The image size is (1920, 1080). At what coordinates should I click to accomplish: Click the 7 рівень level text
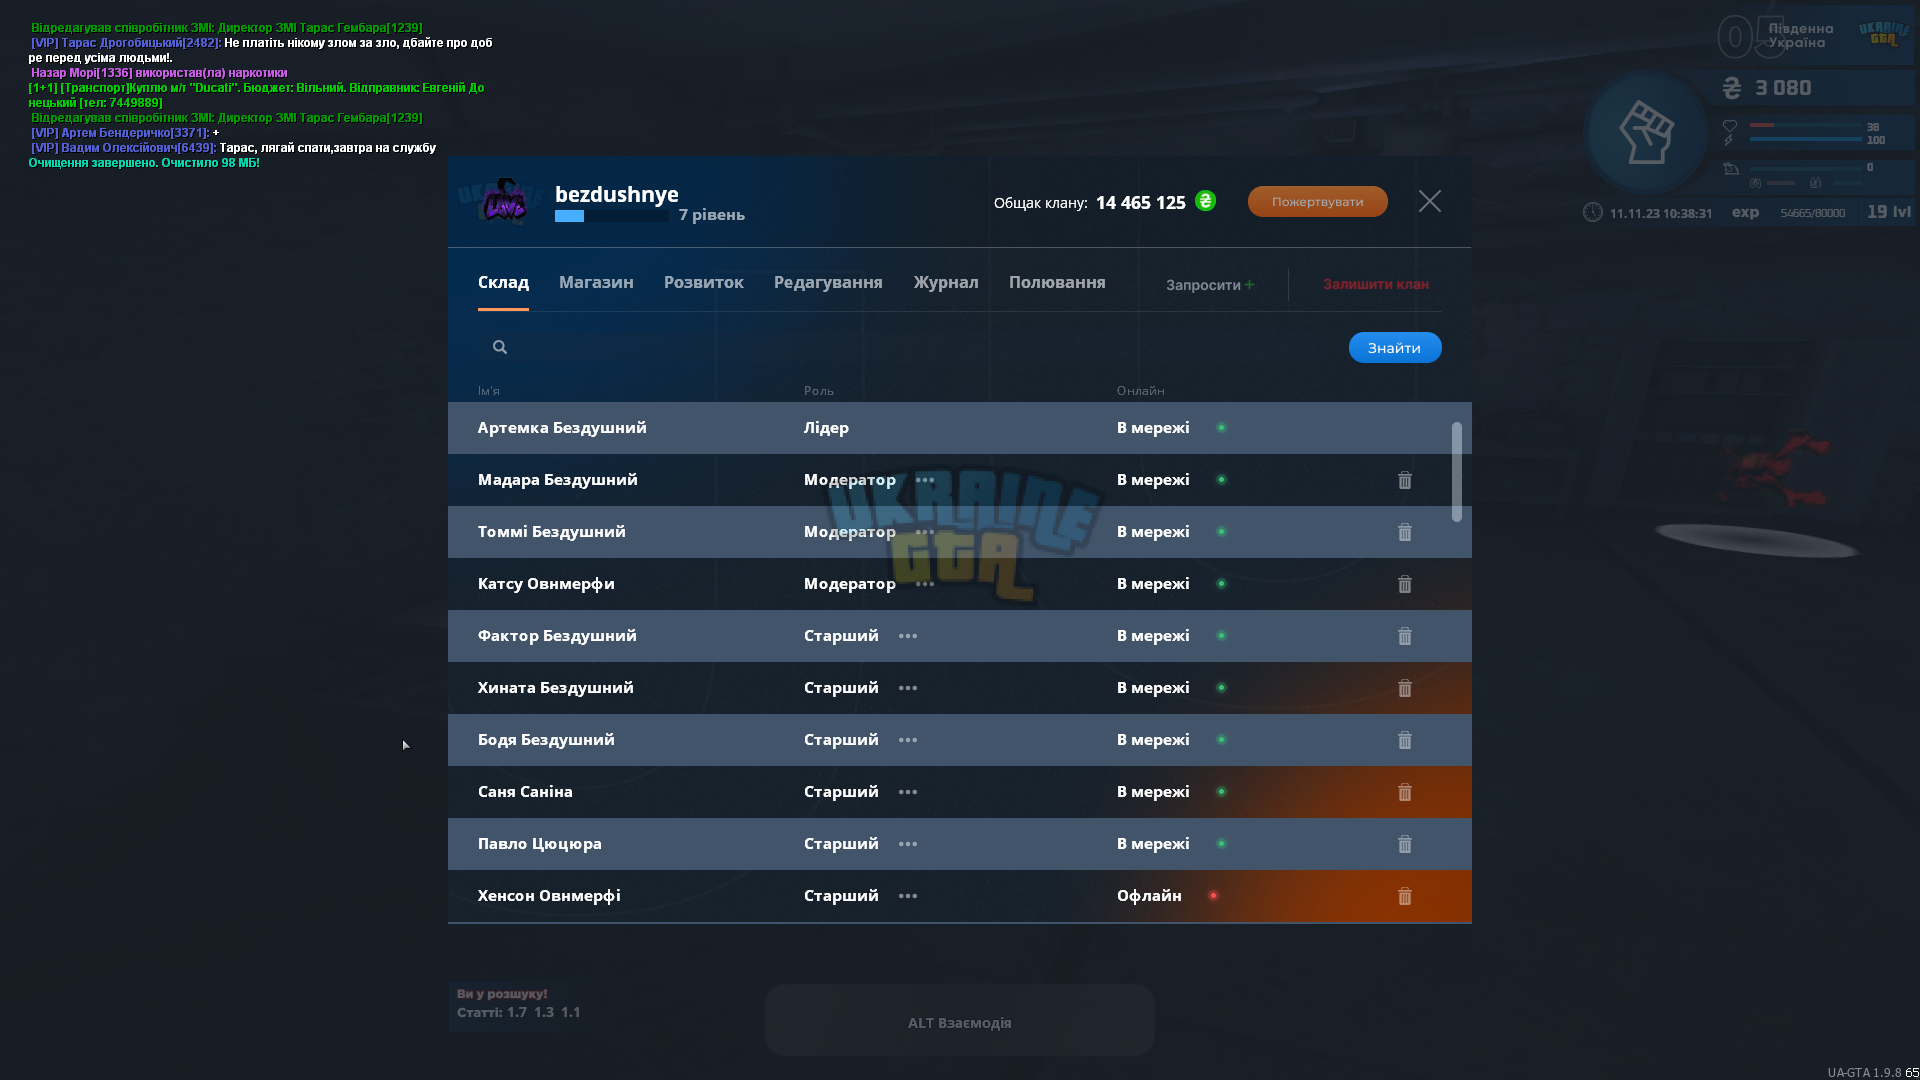pos(712,215)
